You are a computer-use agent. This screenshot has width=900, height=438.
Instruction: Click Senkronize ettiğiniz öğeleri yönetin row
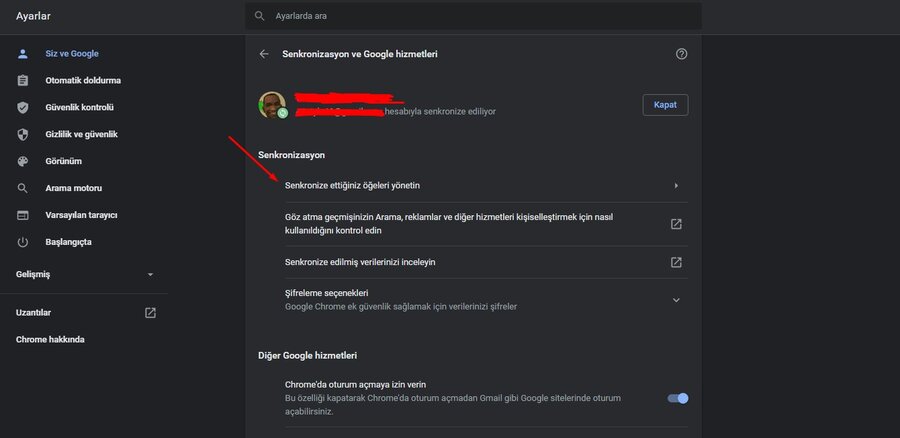[486, 186]
